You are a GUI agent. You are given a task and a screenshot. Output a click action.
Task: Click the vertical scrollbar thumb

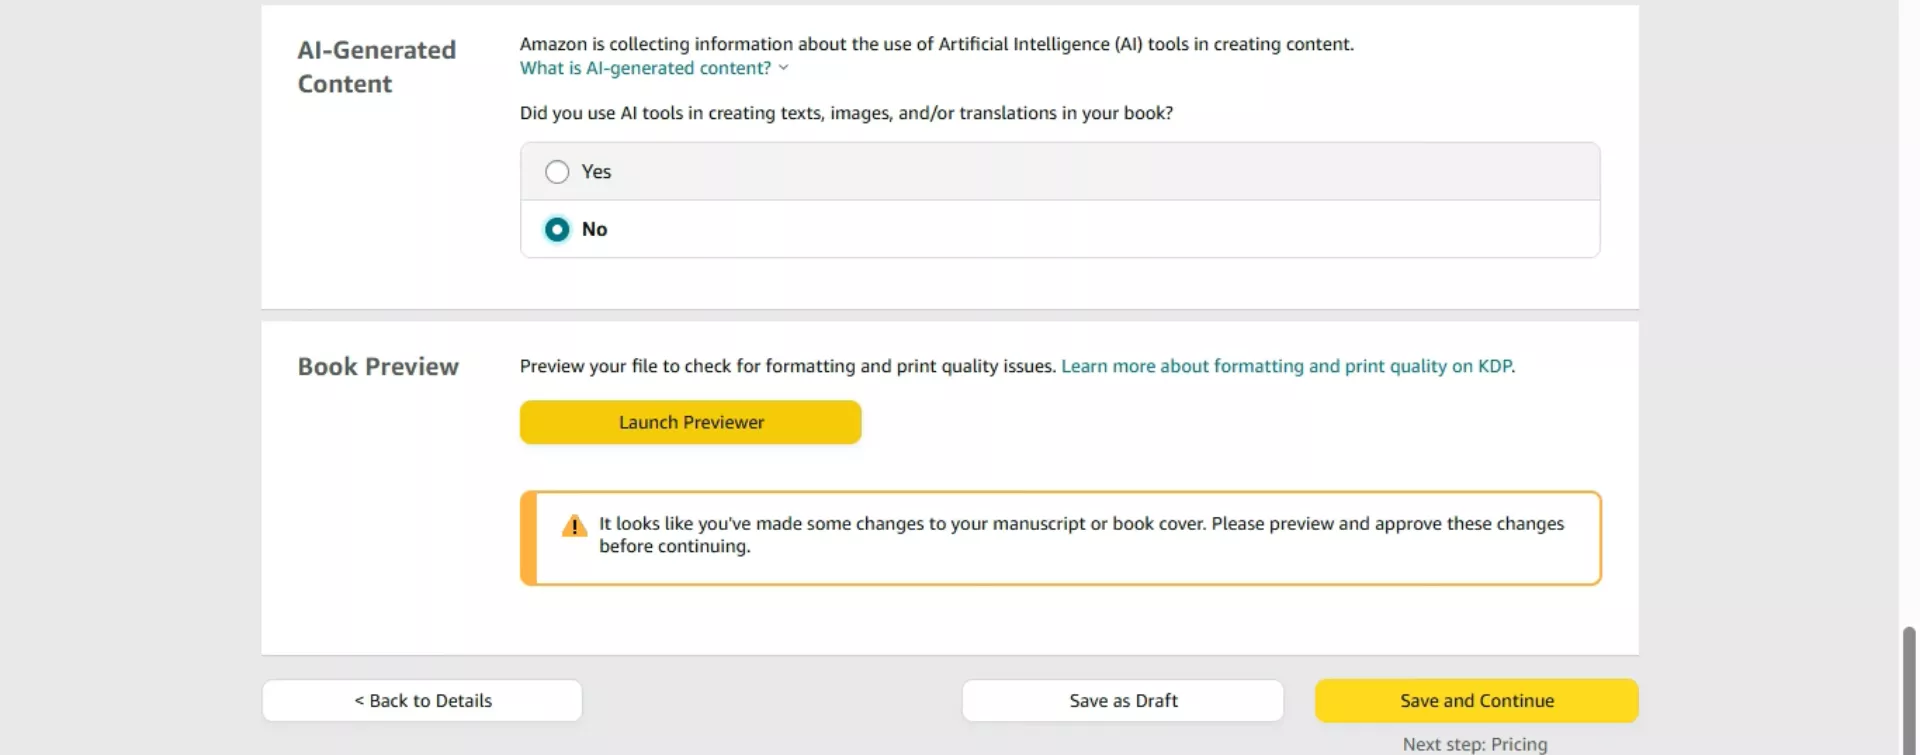[1908, 688]
